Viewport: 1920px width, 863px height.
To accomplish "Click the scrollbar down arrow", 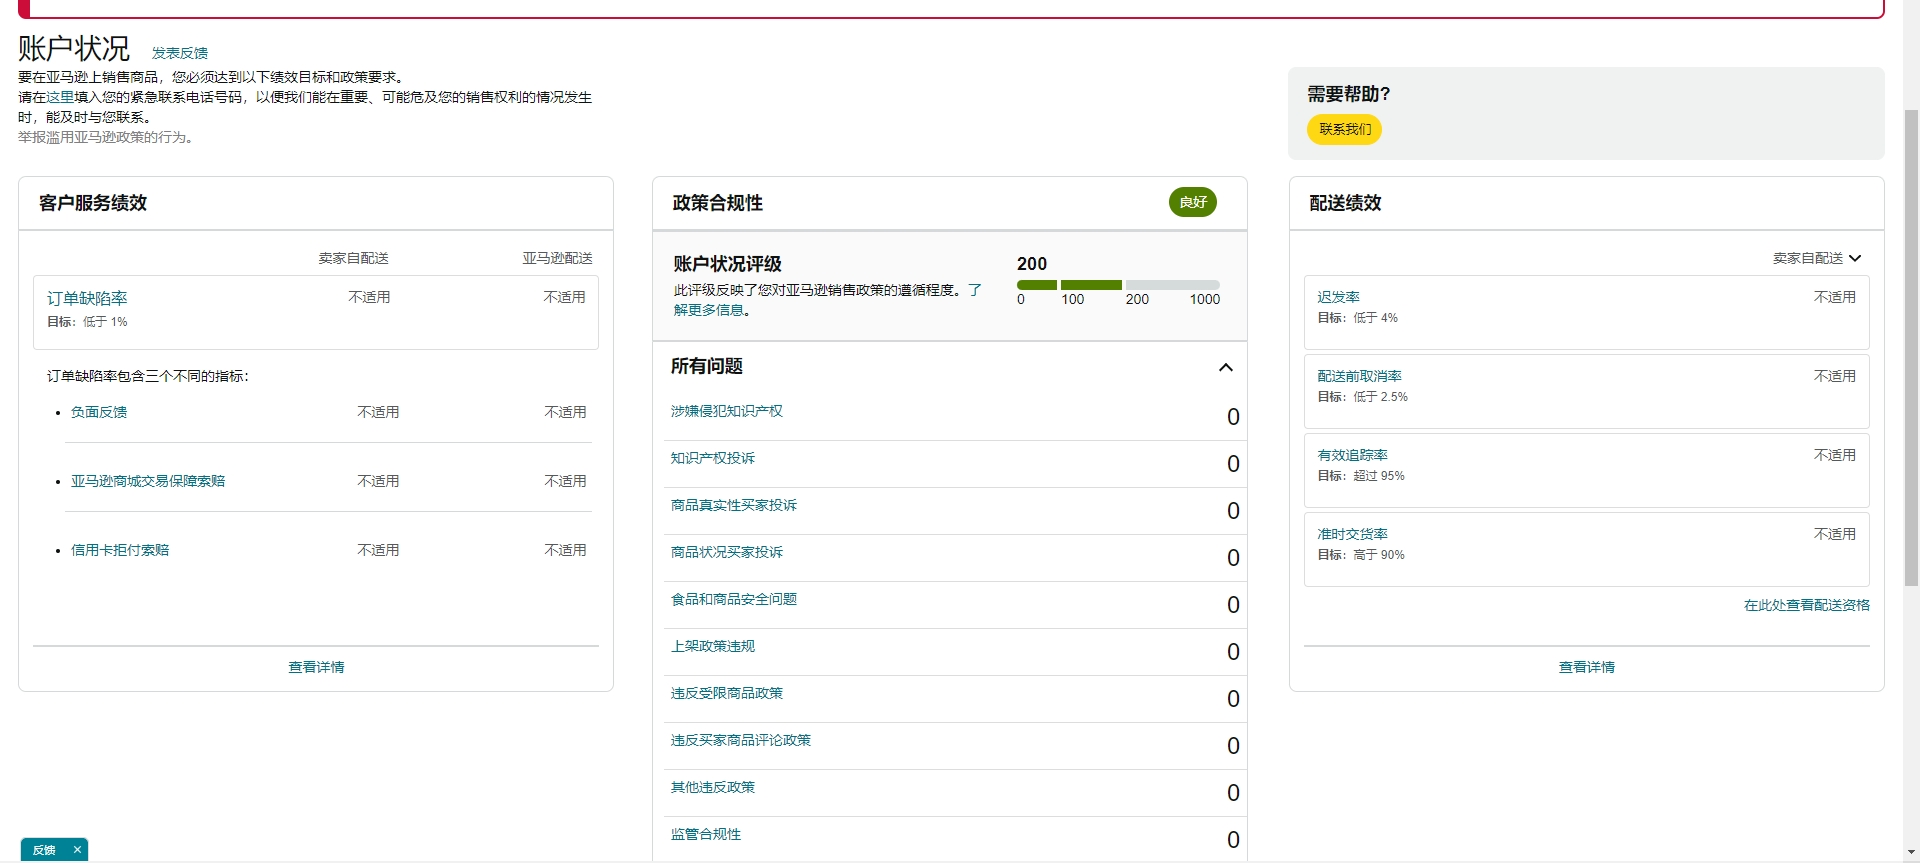I will point(1911,853).
